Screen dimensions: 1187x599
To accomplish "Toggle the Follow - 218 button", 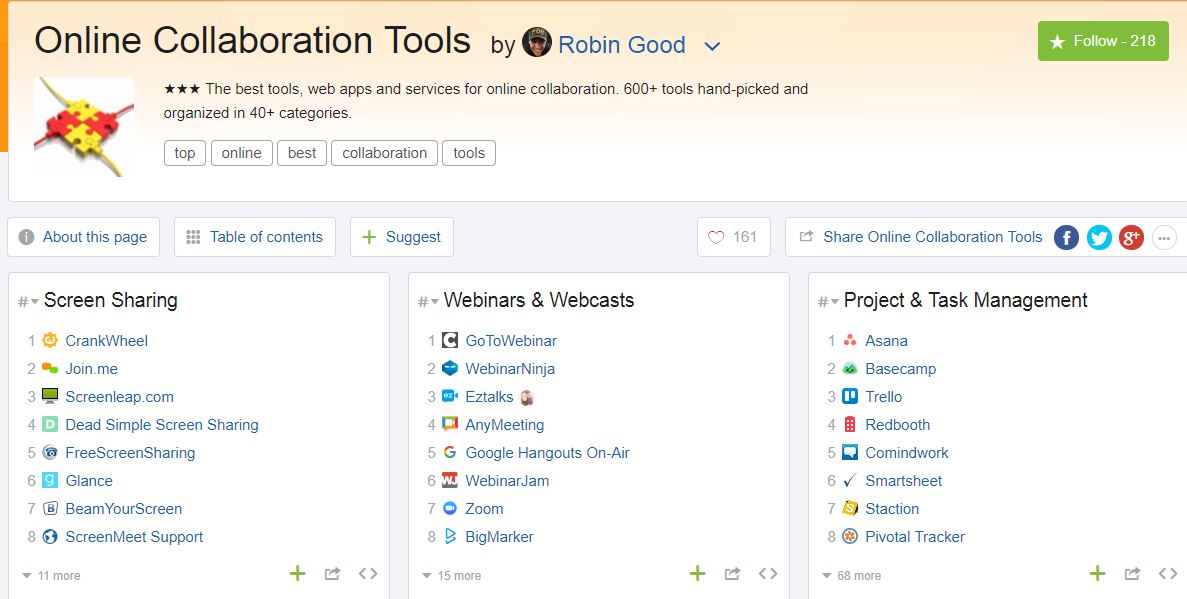I will coord(1102,41).
